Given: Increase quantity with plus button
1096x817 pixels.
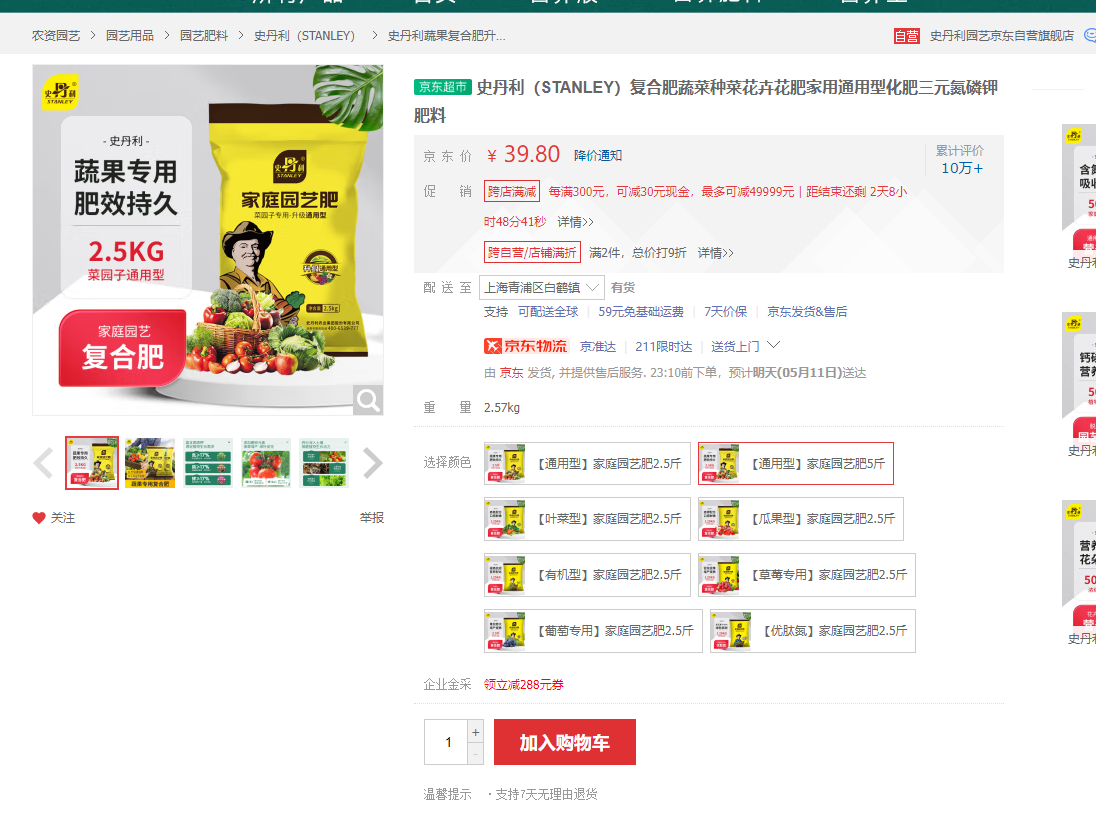Looking at the screenshot, I should [x=475, y=731].
